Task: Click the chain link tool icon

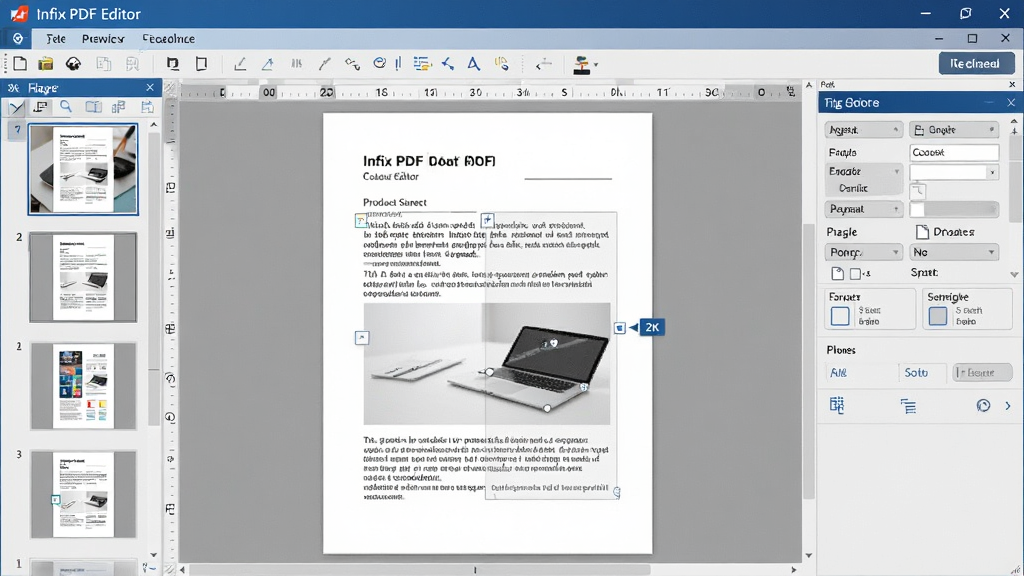Action: click(353, 64)
